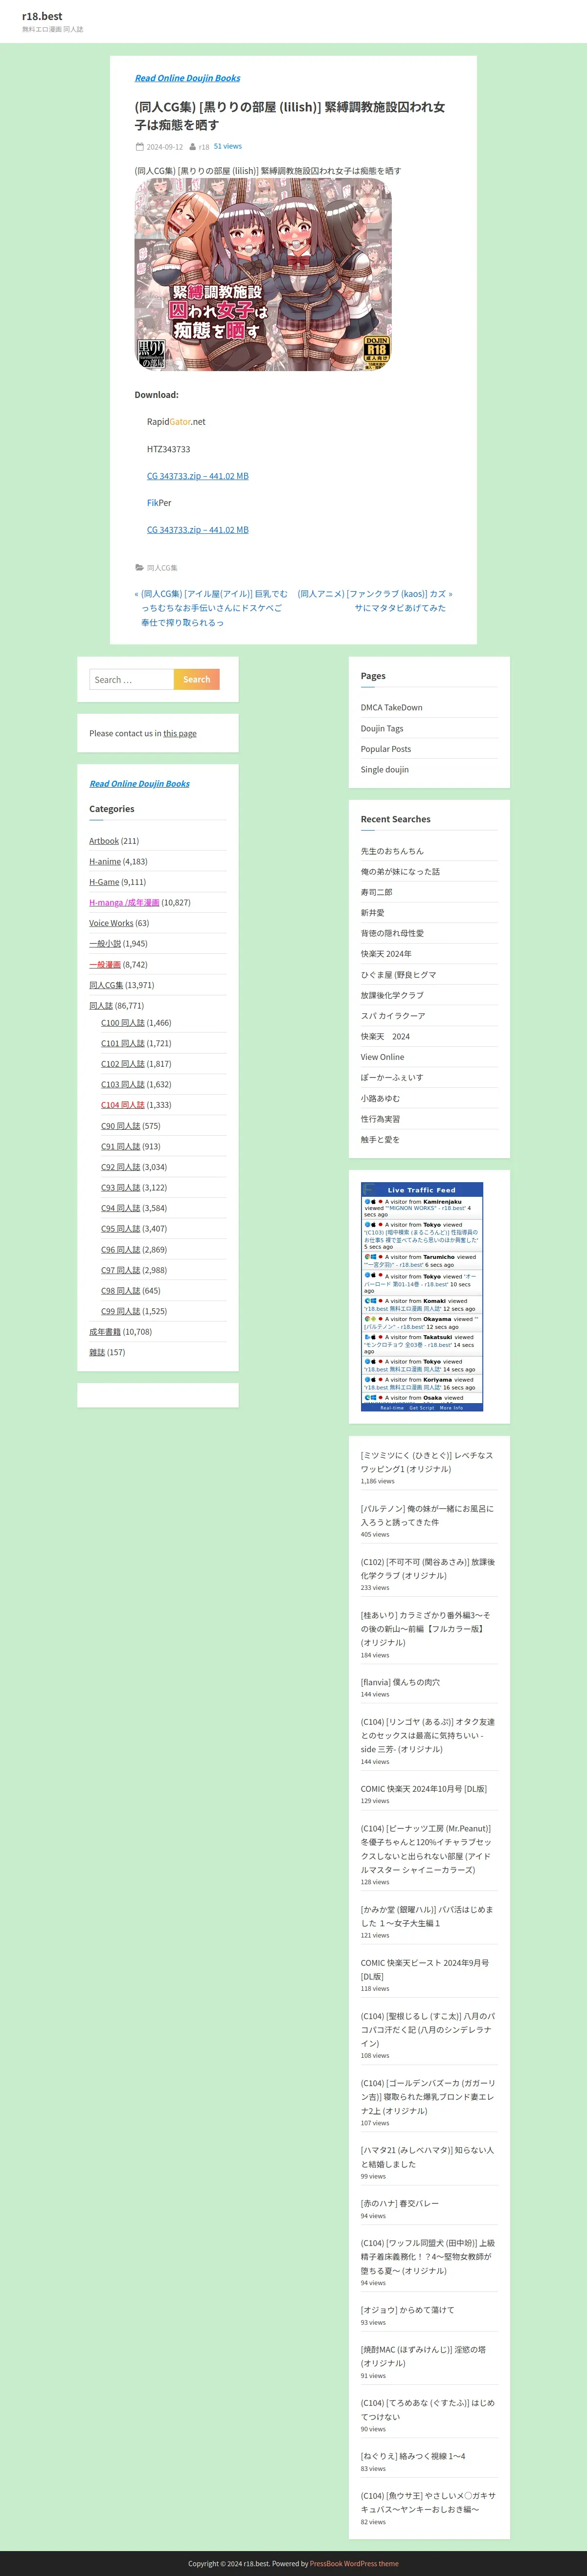The image size is (587, 2576).
Task: Open top Read Online Doujin Books link
Action: (x=187, y=78)
